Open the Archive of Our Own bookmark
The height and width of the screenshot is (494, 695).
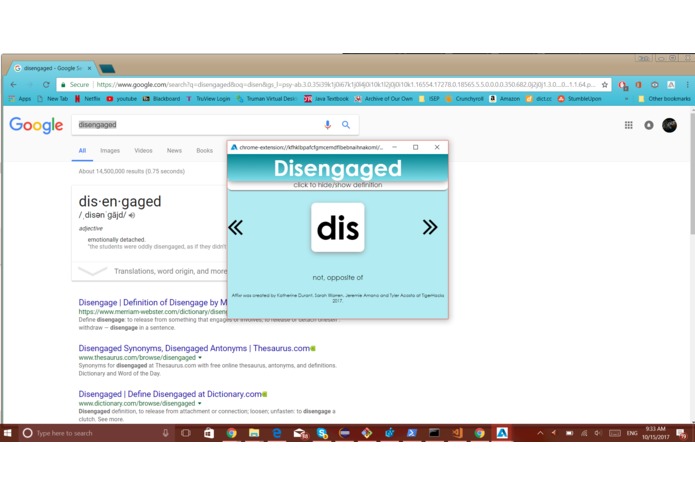(383, 99)
